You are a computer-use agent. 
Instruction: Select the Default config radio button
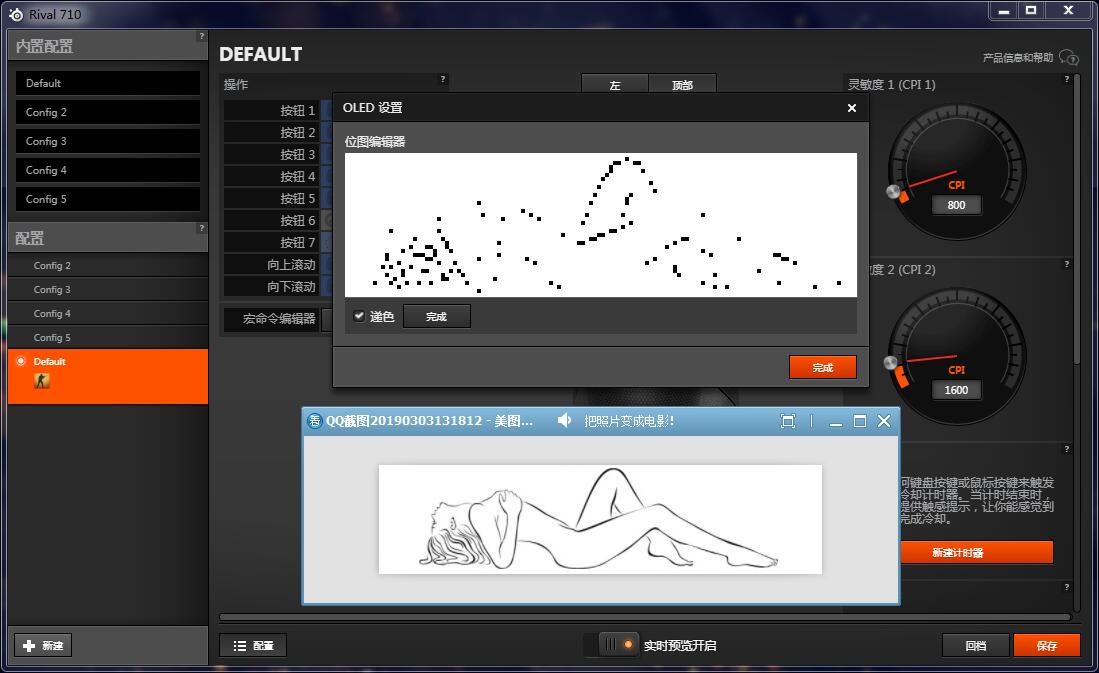(21, 361)
